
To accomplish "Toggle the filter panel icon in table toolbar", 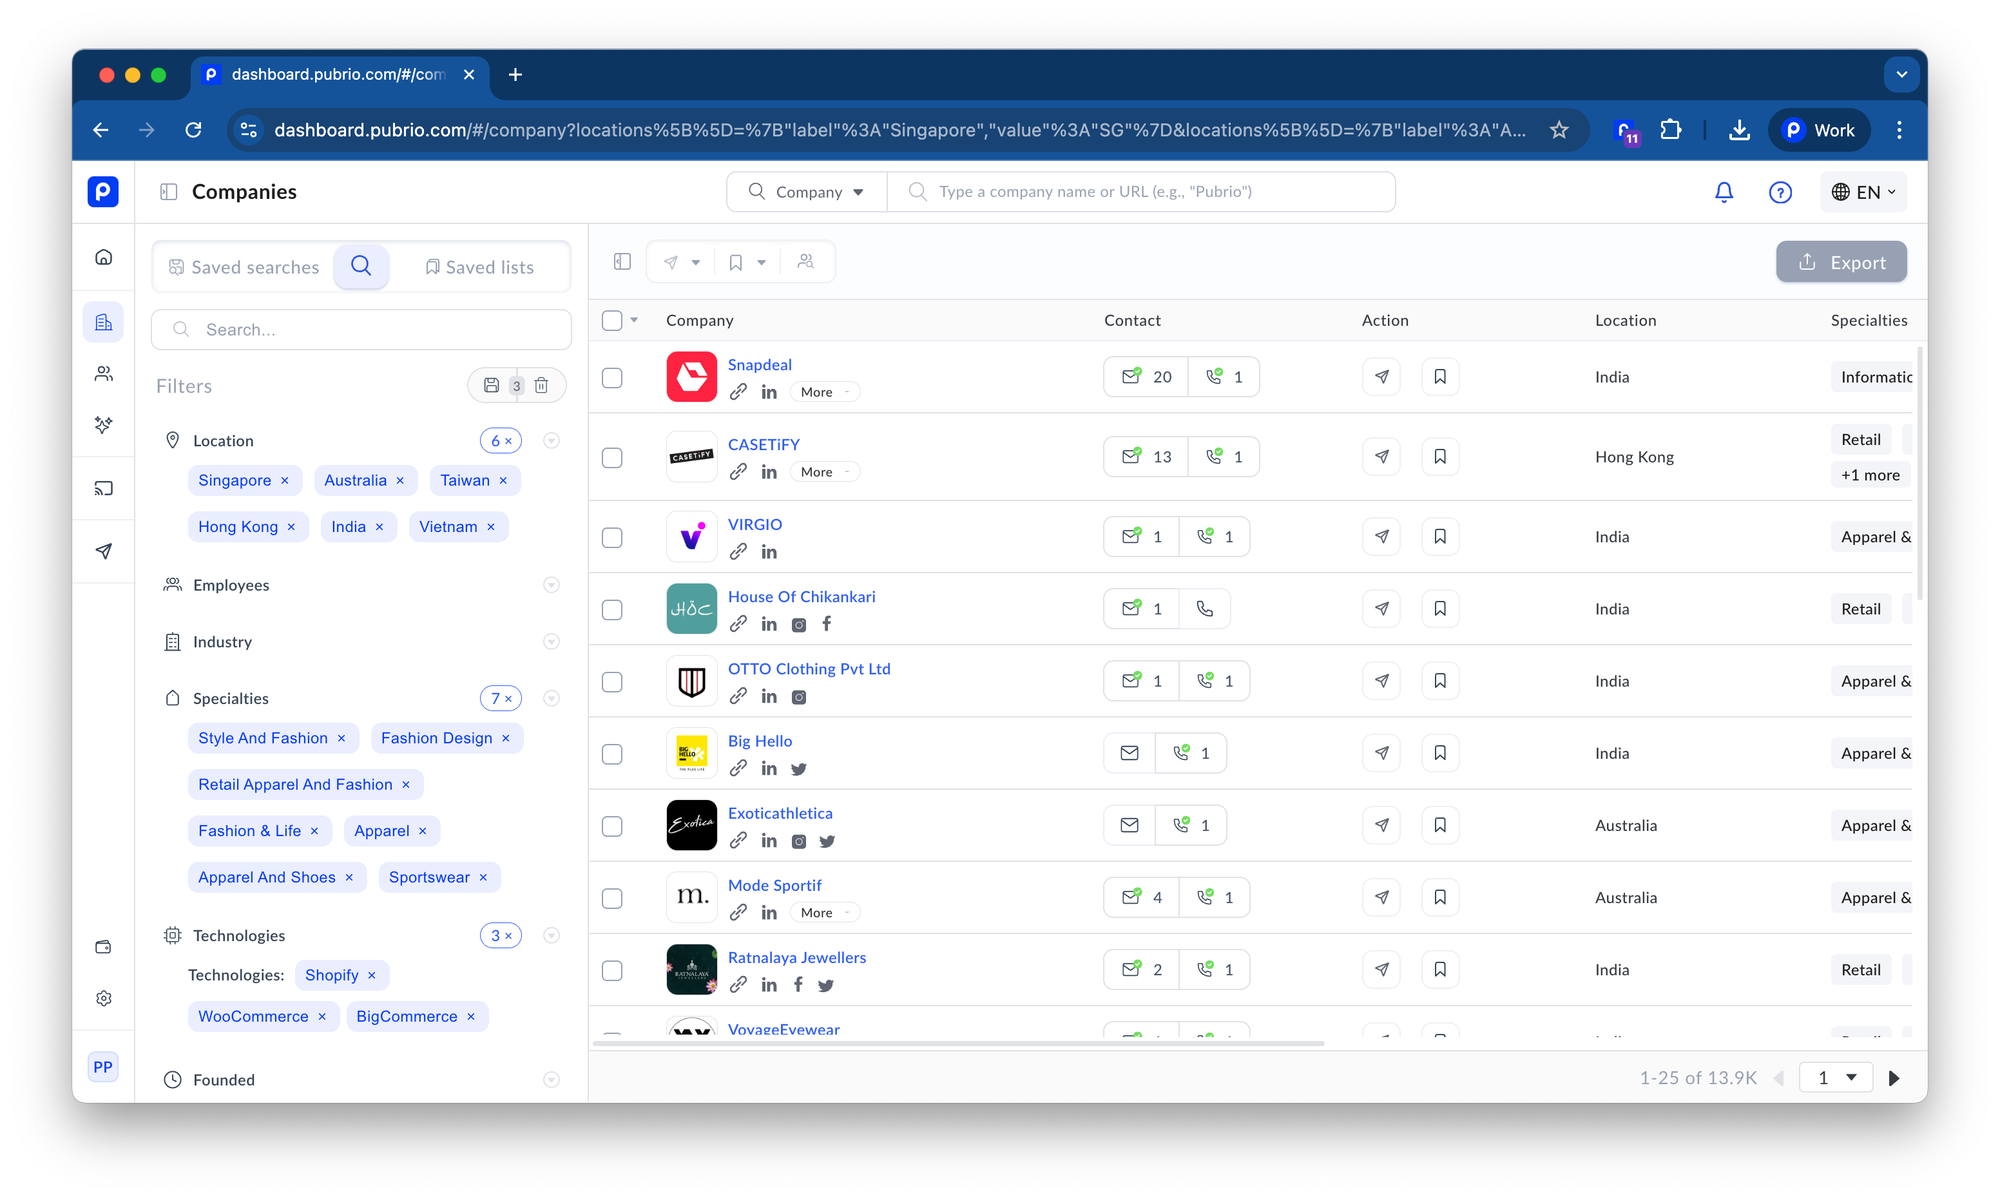I will point(622,262).
